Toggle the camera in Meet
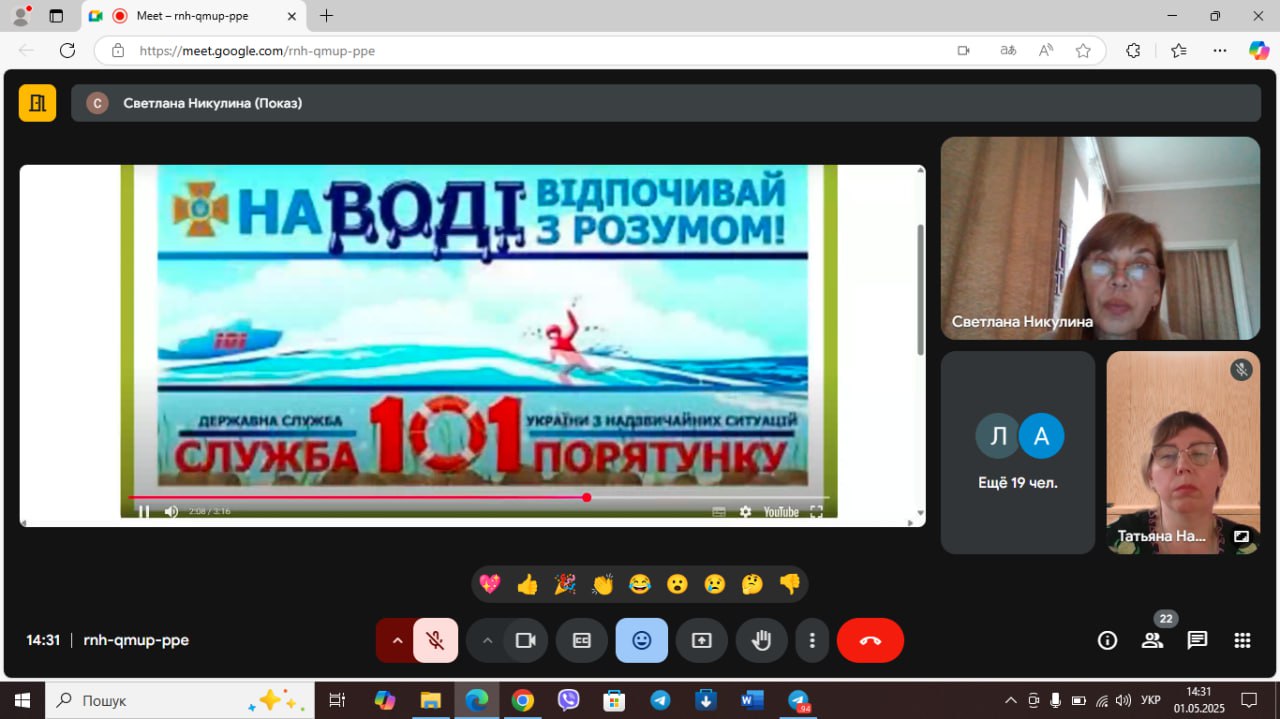The height and width of the screenshot is (719, 1280). tap(526, 641)
